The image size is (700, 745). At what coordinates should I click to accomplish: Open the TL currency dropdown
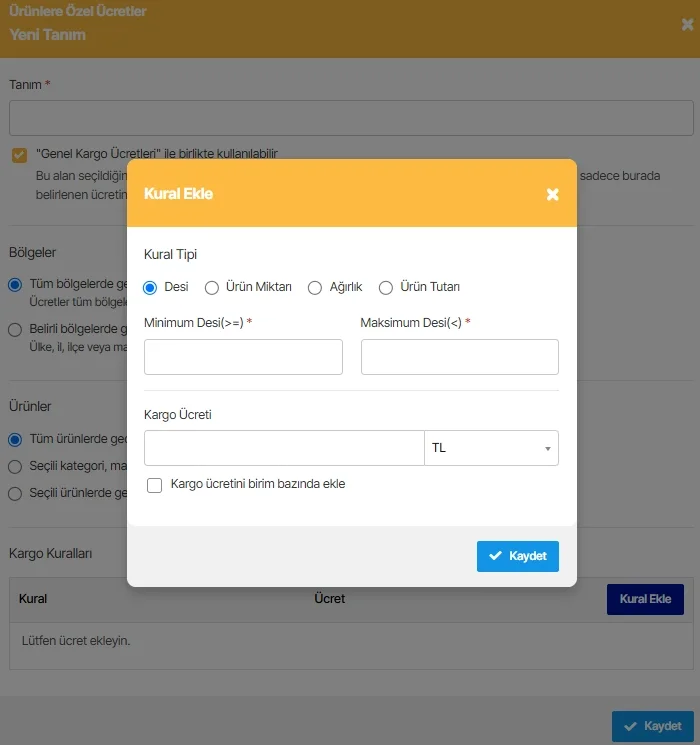491,448
